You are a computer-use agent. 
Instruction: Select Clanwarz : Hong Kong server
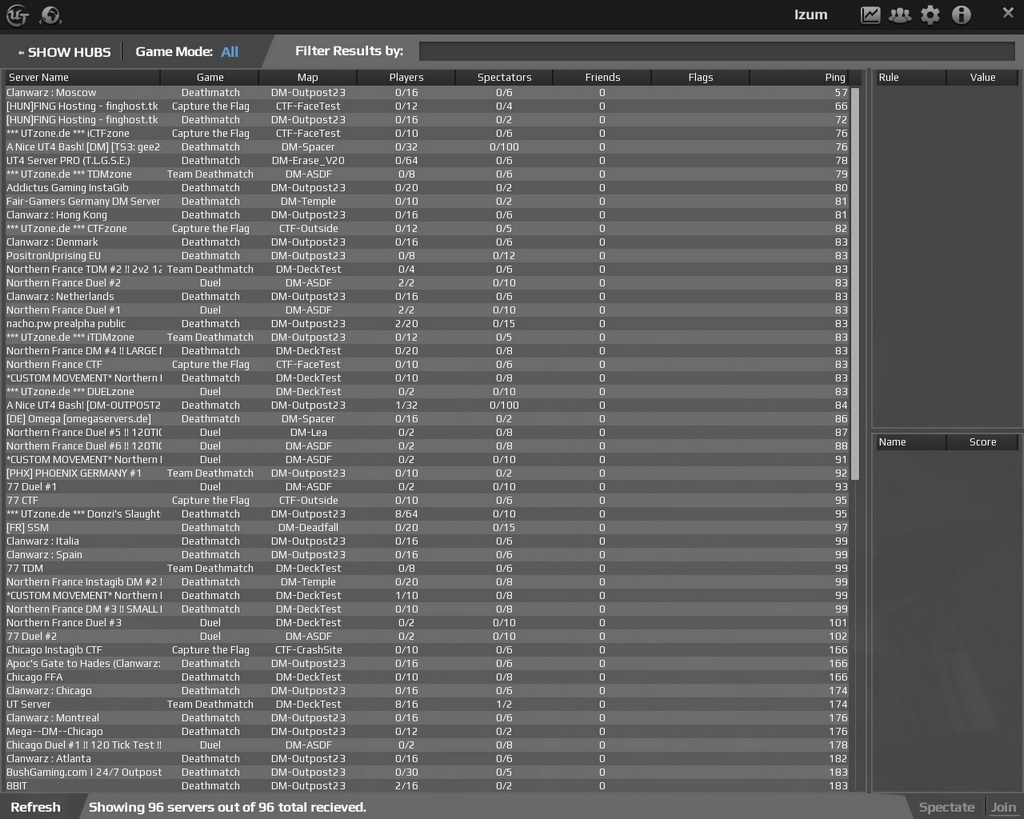tap(427, 215)
